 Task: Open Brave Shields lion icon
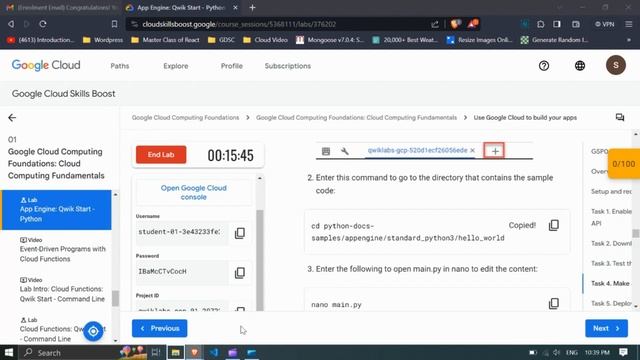tap(456, 24)
